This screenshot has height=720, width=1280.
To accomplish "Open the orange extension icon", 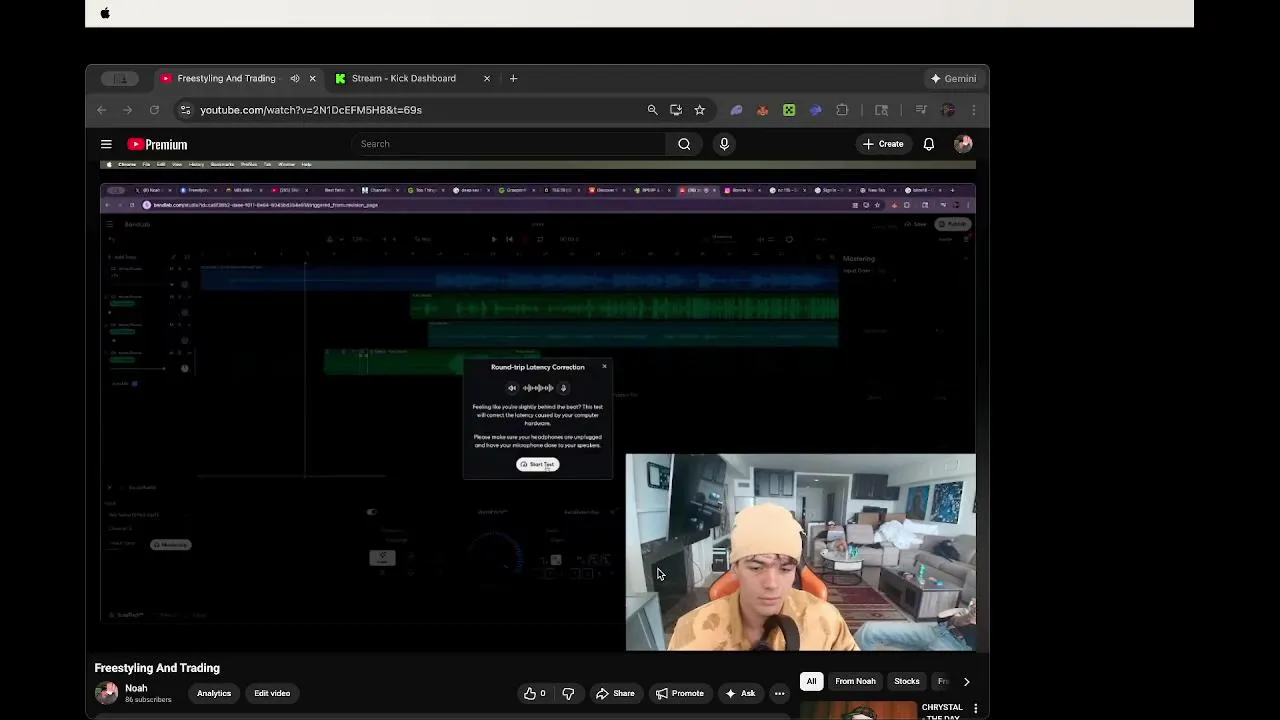I will coord(762,110).
